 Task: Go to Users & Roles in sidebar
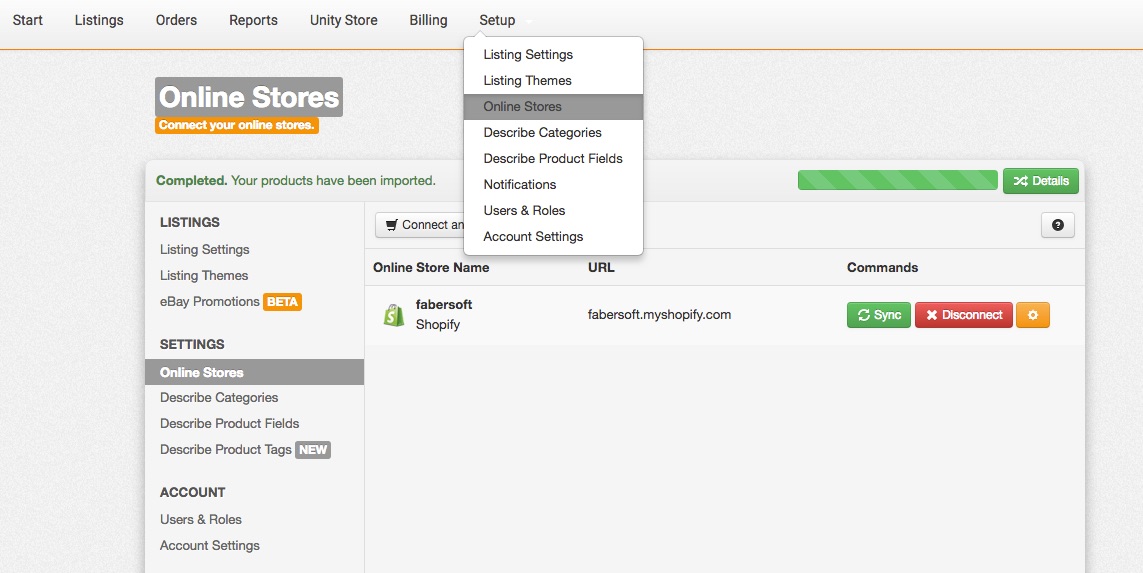pos(200,520)
